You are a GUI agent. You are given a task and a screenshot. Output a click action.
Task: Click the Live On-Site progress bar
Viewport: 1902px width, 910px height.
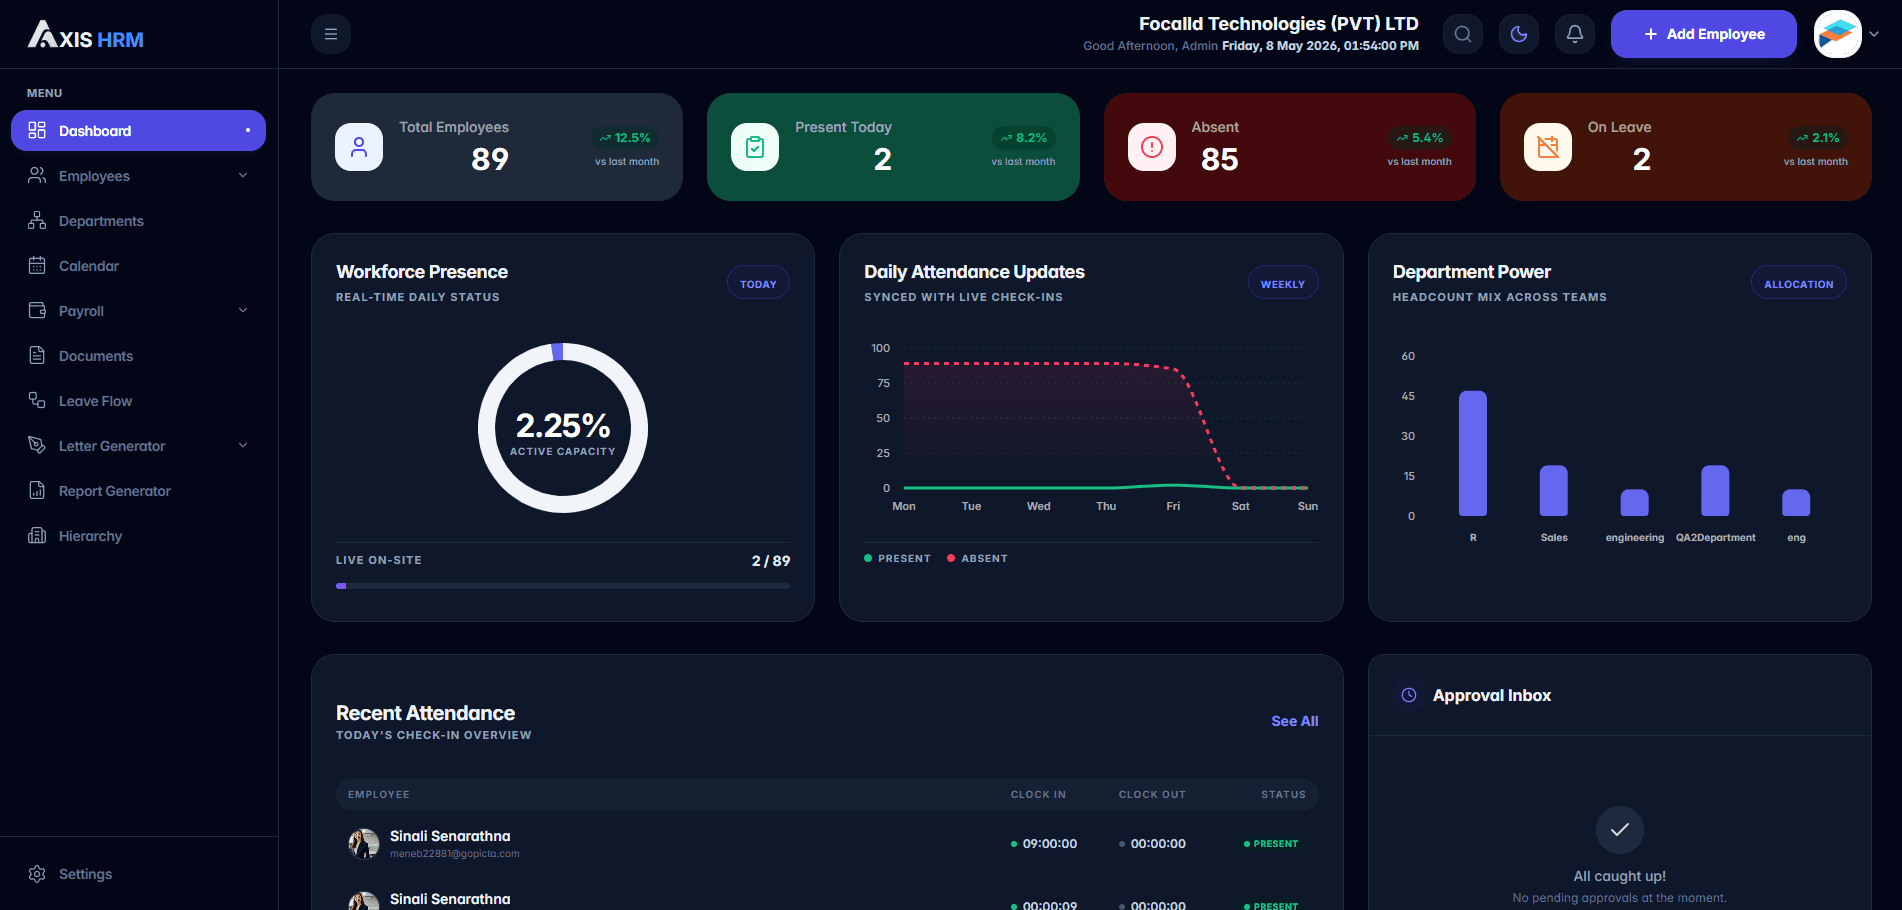(563, 586)
